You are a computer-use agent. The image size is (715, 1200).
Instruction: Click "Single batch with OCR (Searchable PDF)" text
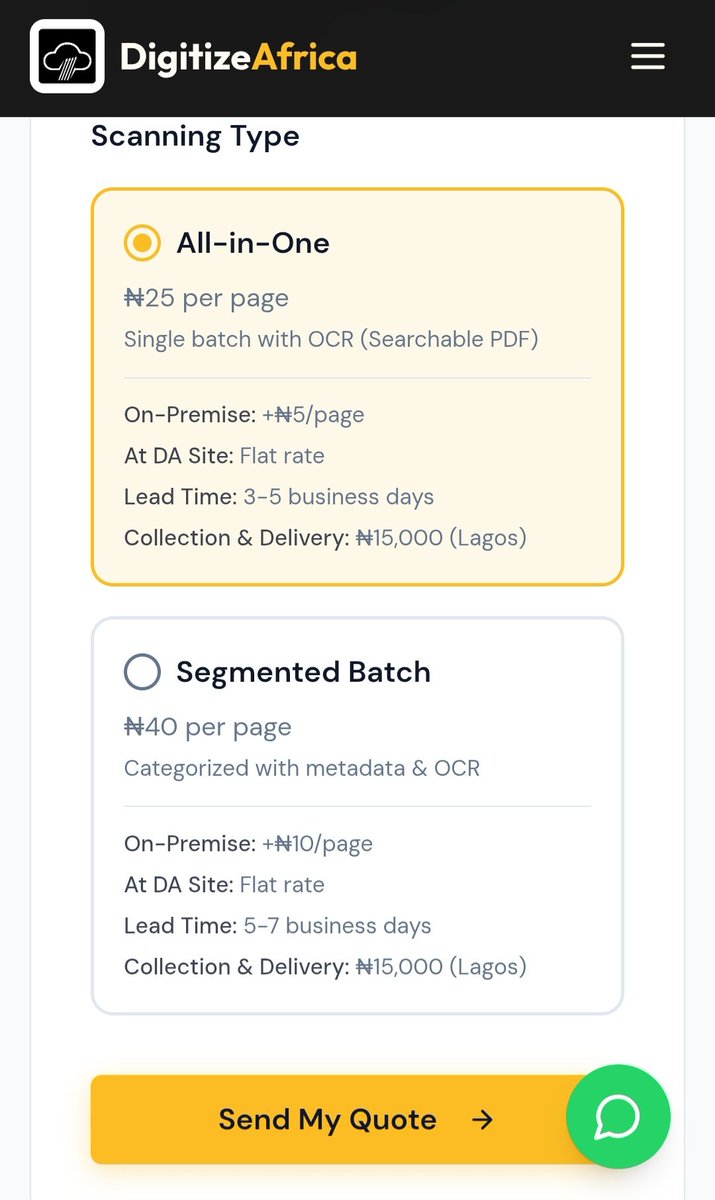331,339
